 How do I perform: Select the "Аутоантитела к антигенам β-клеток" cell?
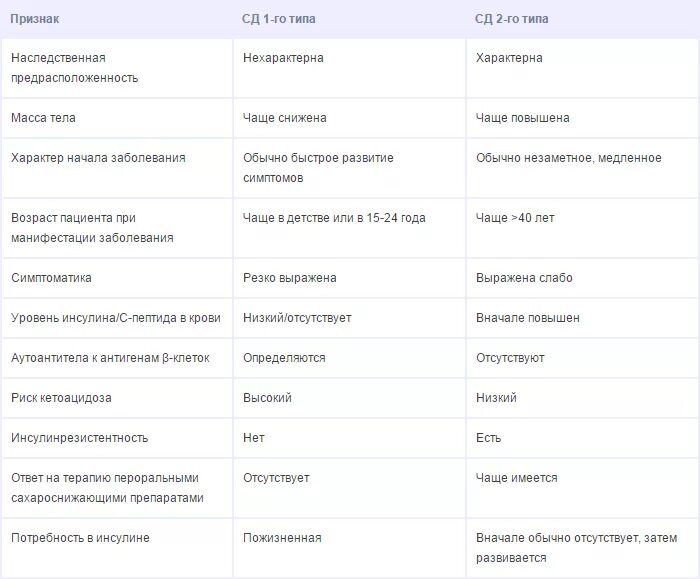pos(110,358)
